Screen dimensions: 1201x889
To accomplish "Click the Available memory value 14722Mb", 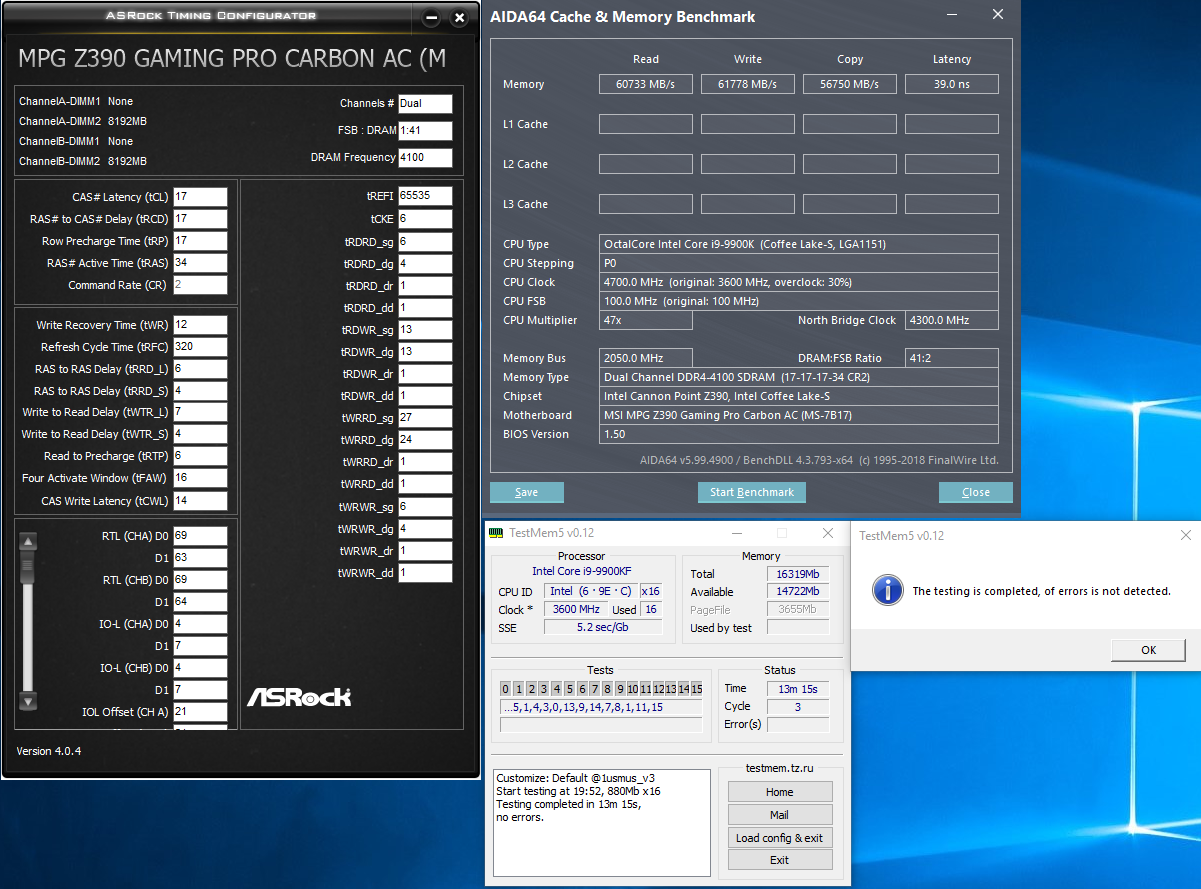I will [x=798, y=592].
